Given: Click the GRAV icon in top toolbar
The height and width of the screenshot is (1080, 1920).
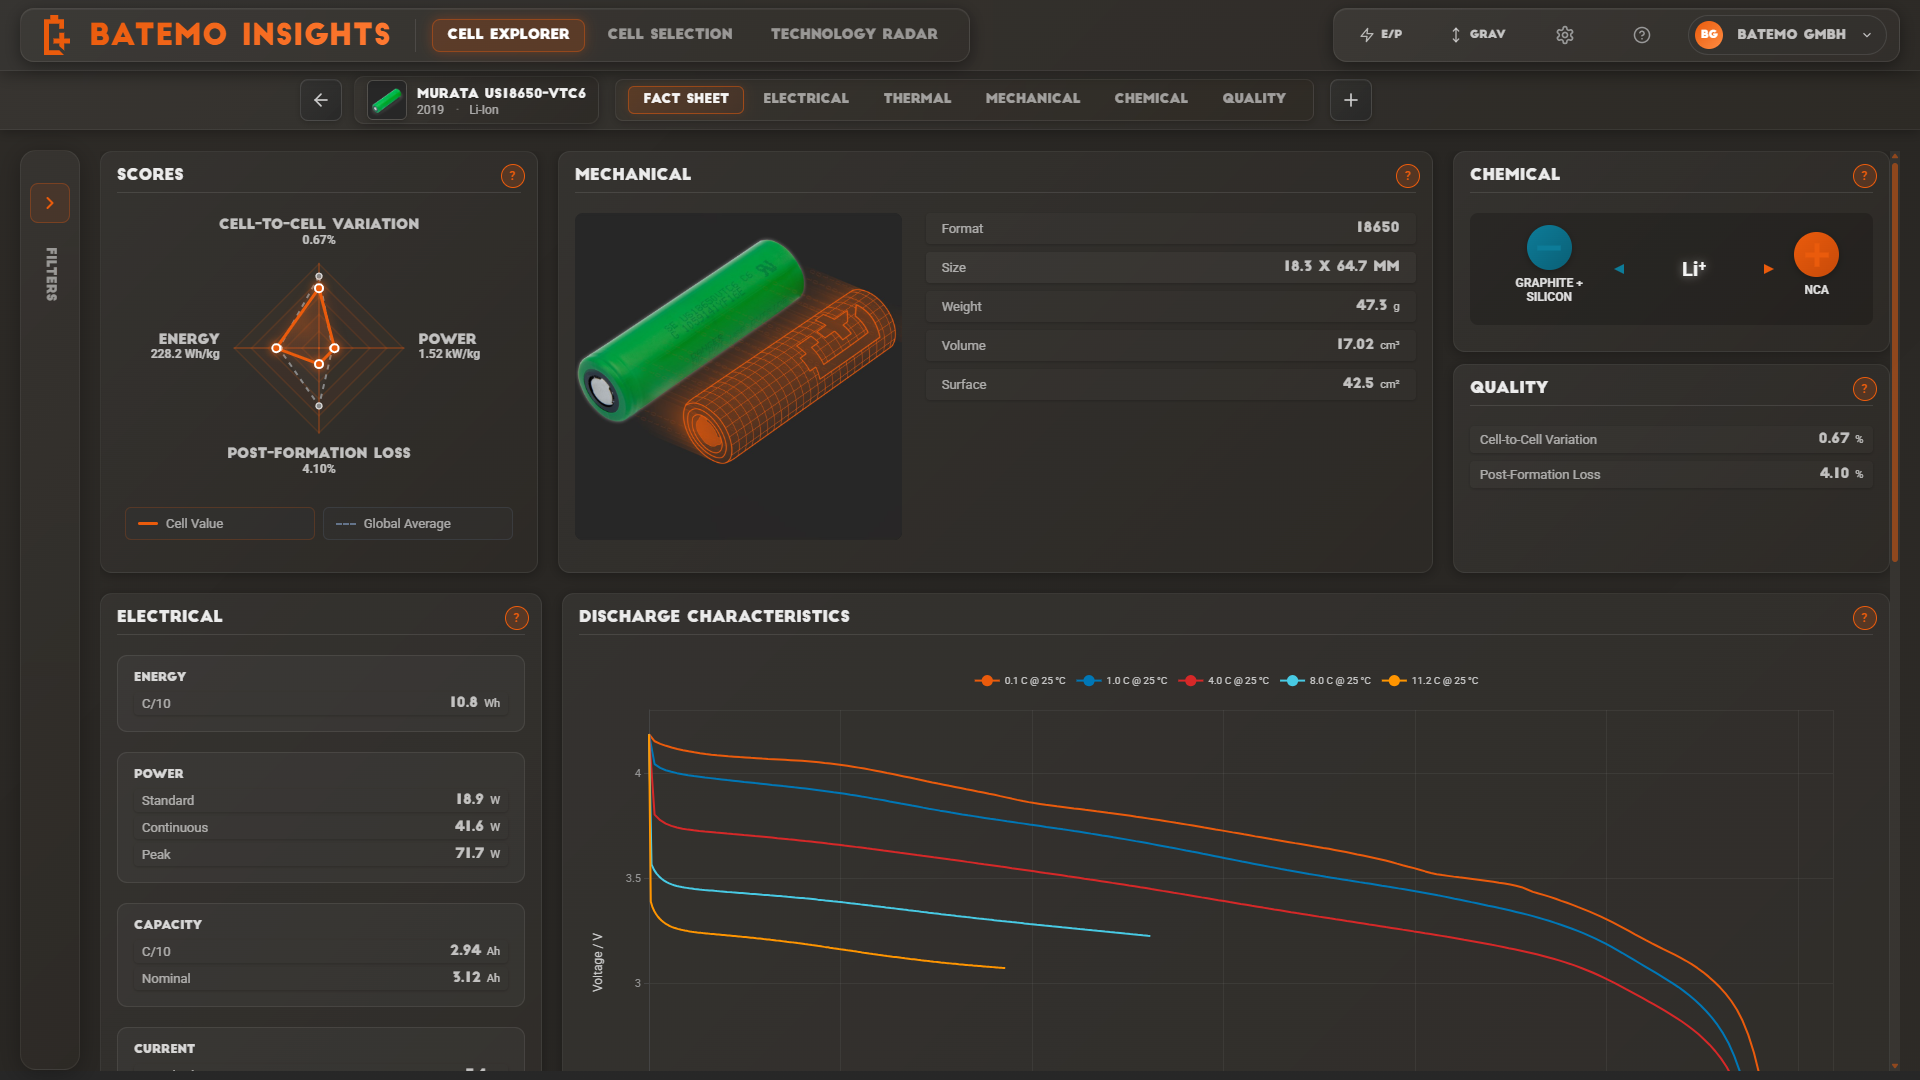Looking at the screenshot, I should point(1477,34).
